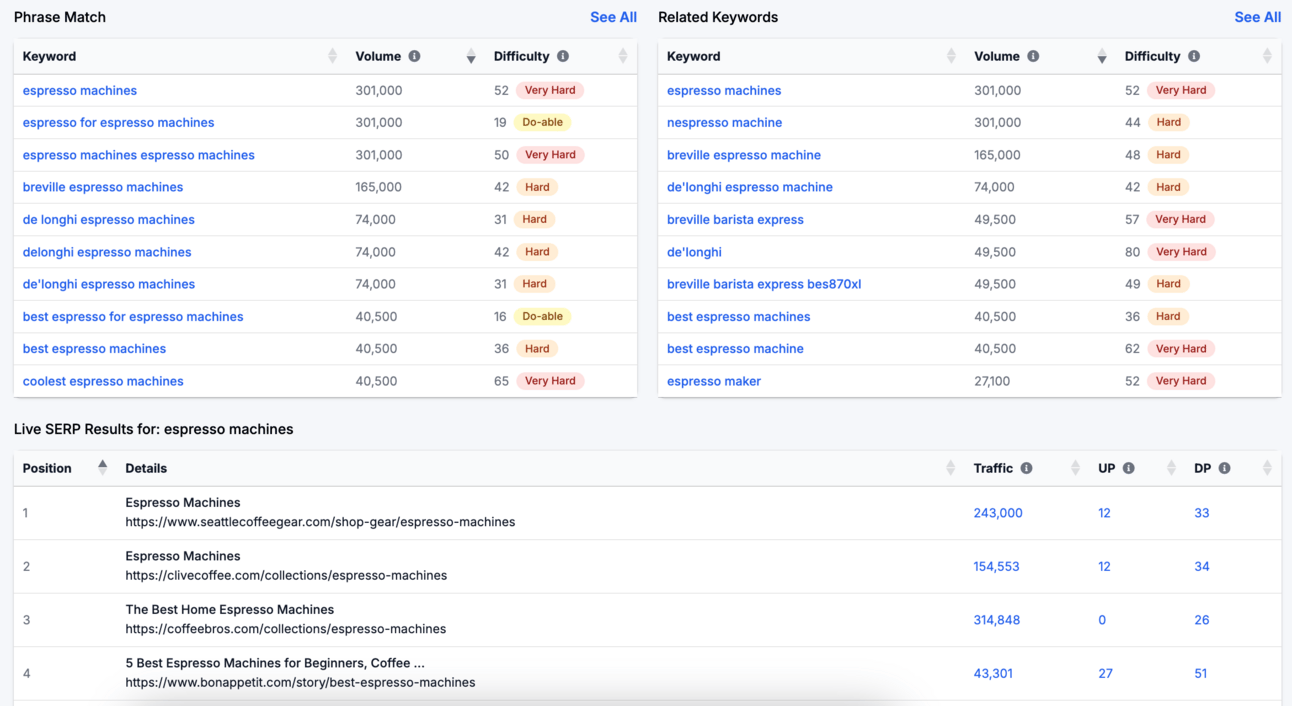Click DP value 26 for coffeebros
Image resolution: width=1292 pixels, height=706 pixels.
click(1202, 620)
